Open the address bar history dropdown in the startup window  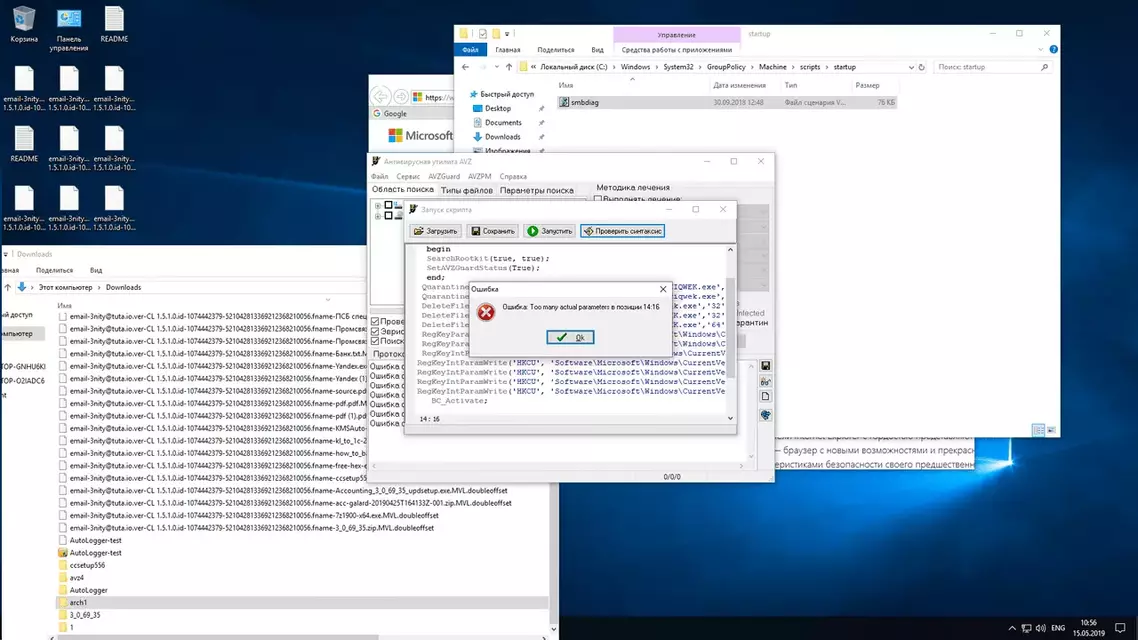tap(911, 67)
